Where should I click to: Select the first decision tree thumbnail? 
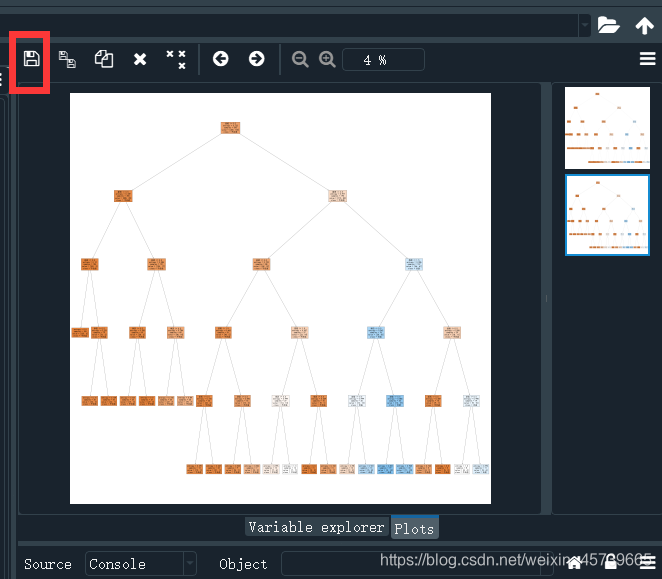point(607,128)
